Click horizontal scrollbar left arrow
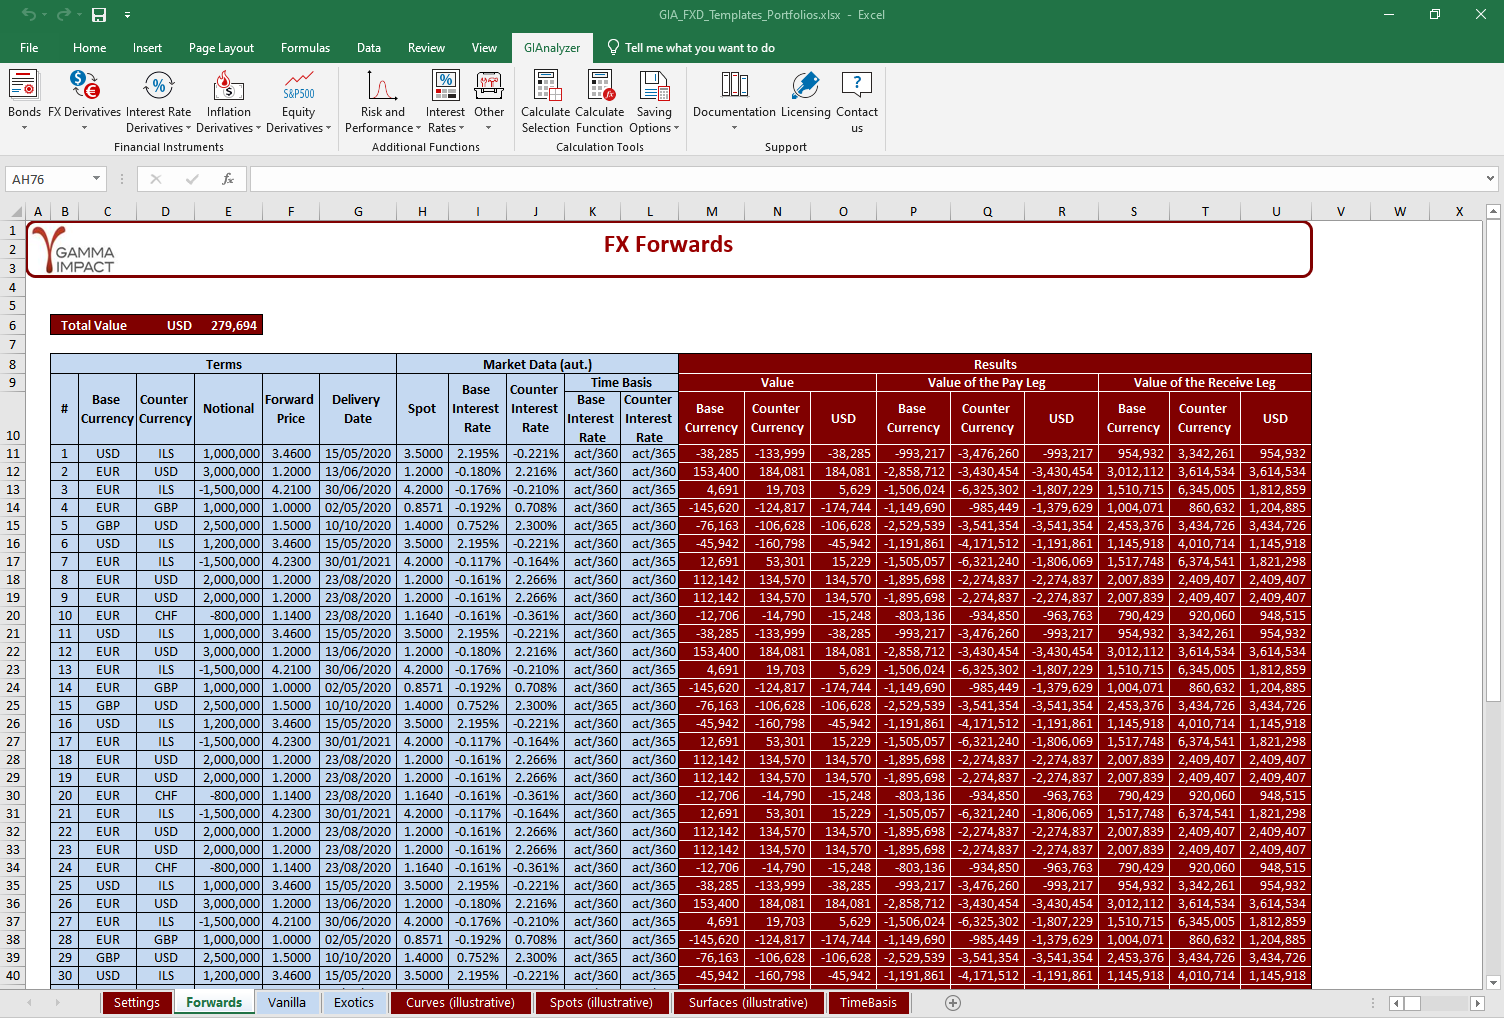The width and height of the screenshot is (1504, 1018). 1398,1003
